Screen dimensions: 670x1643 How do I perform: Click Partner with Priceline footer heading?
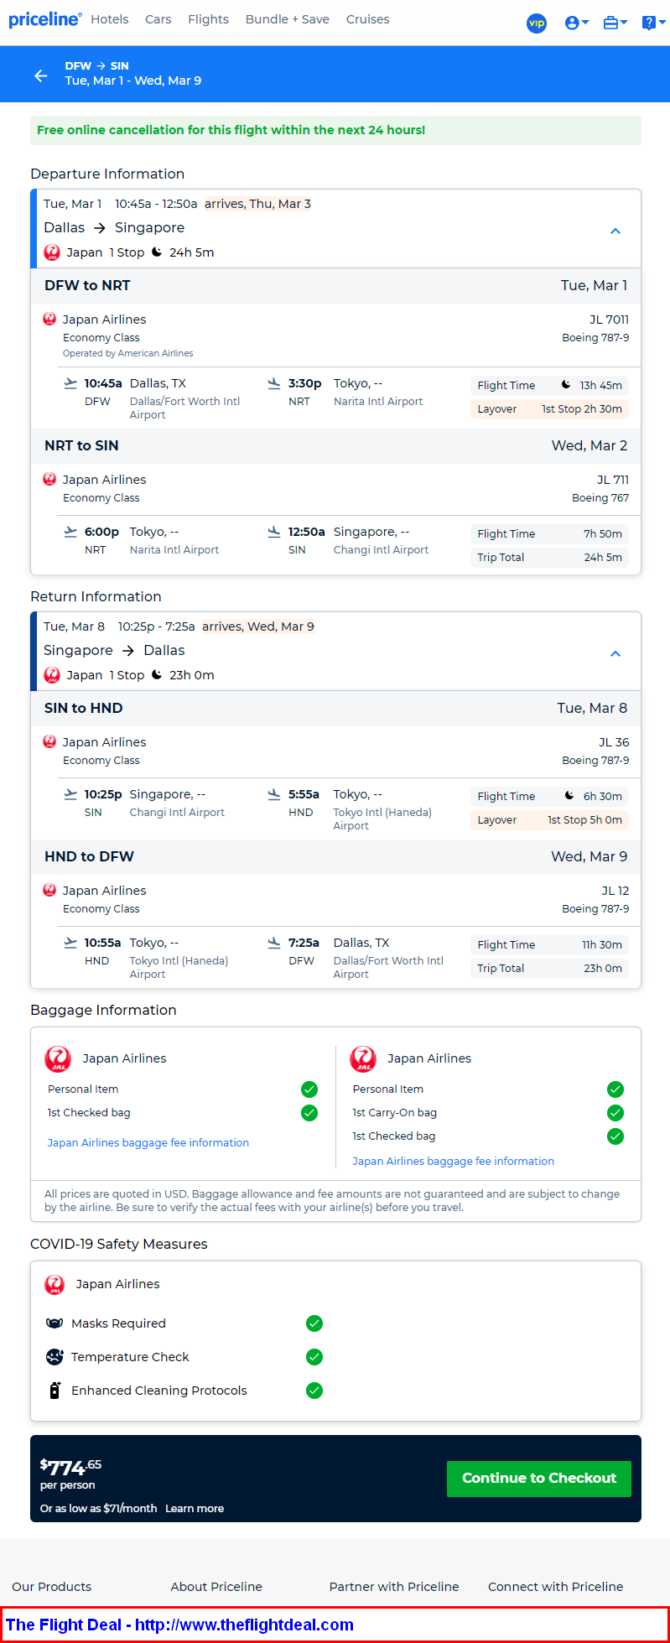(394, 1586)
